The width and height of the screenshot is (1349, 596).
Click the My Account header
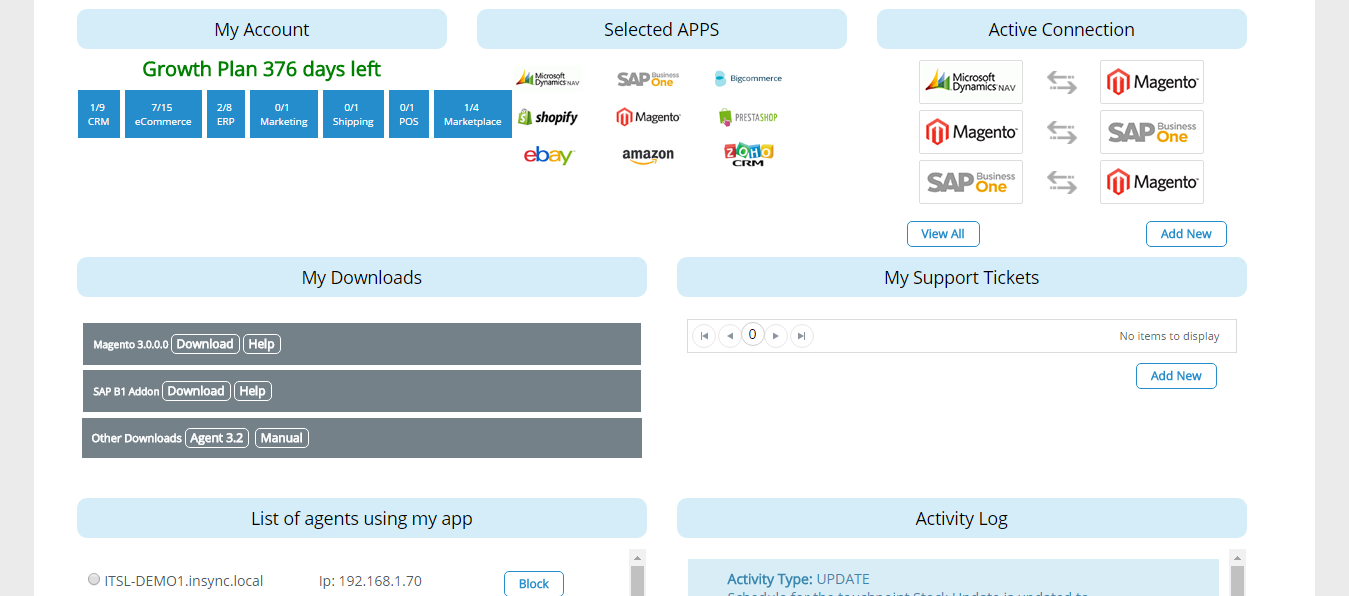pos(262,29)
